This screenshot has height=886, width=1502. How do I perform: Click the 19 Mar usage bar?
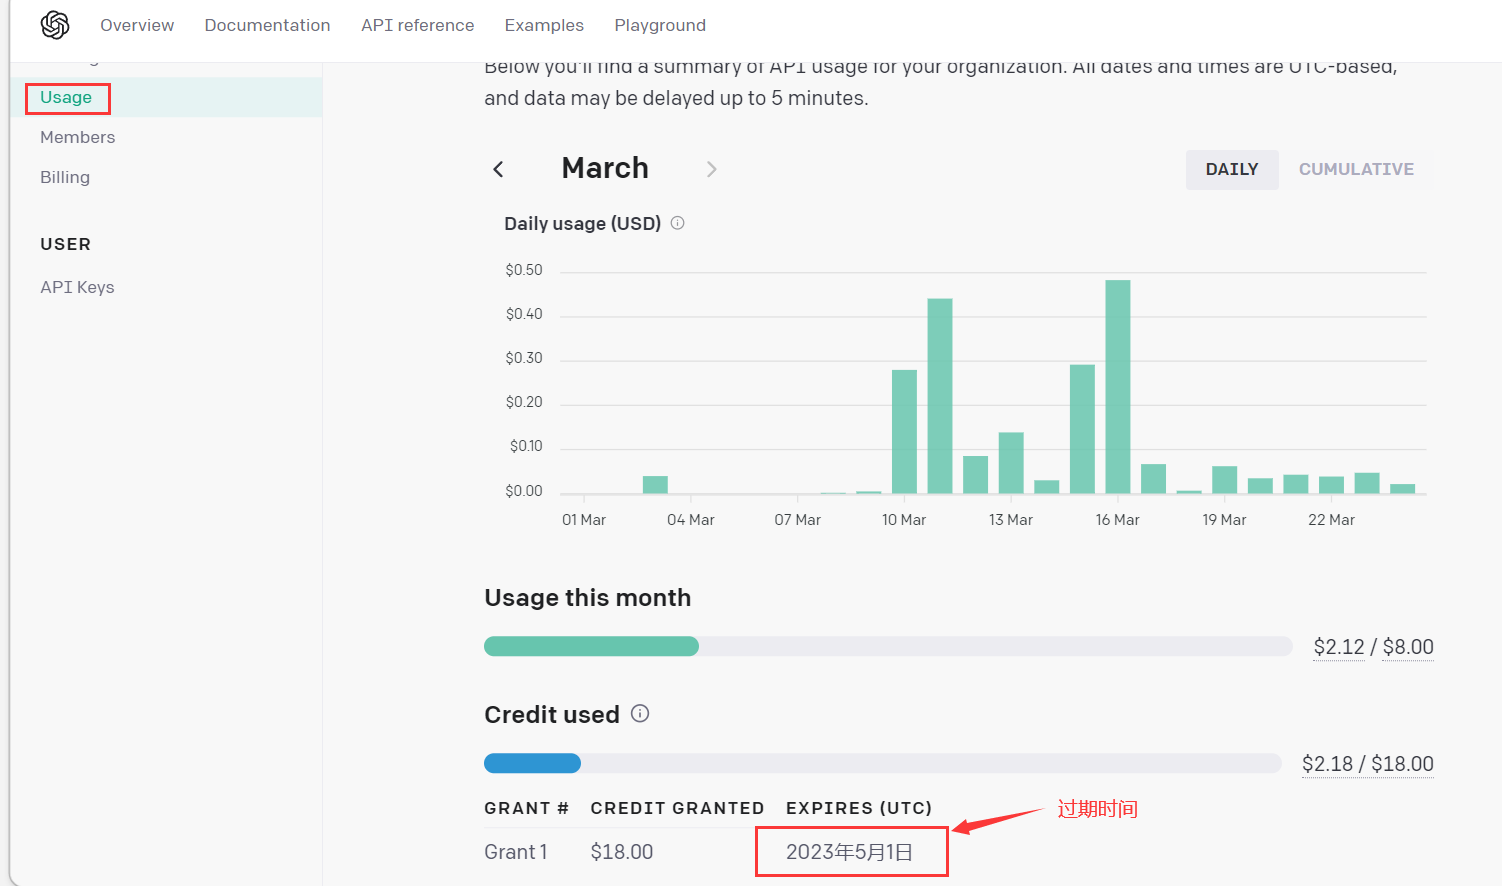click(x=1225, y=480)
